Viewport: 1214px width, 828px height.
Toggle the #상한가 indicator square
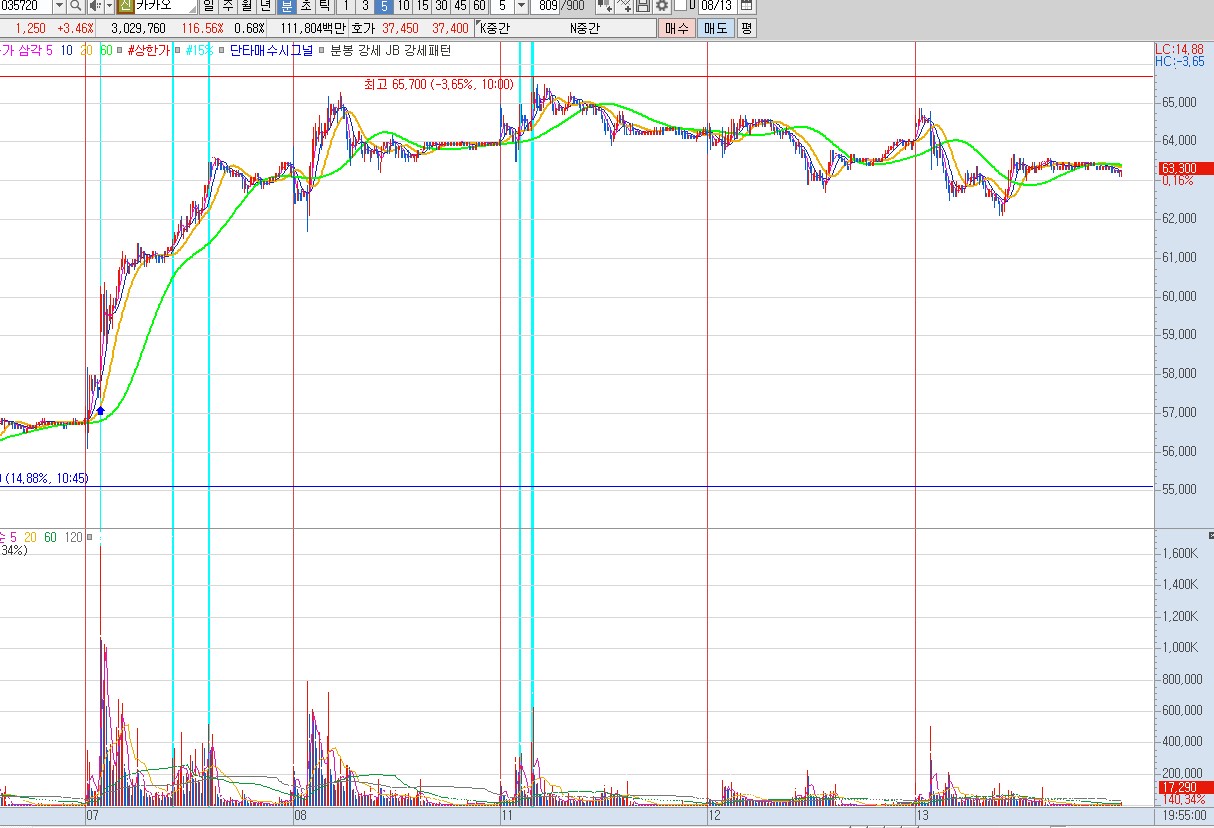119,50
